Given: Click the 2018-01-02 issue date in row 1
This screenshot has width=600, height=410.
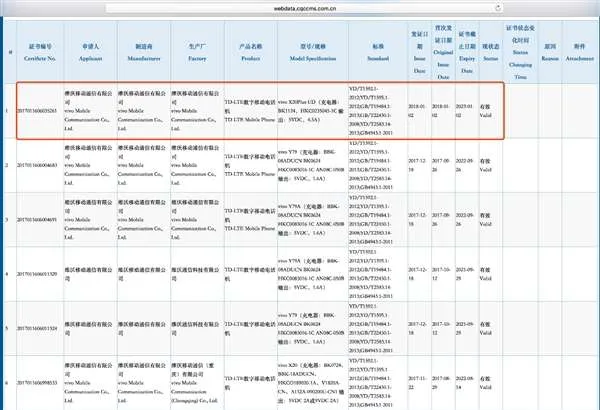Looking at the screenshot, I should coord(419,111).
